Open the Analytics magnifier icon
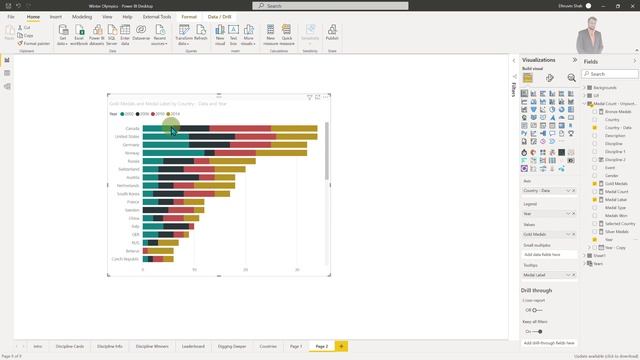Image resolution: width=640 pixels, height=360 pixels. point(571,78)
